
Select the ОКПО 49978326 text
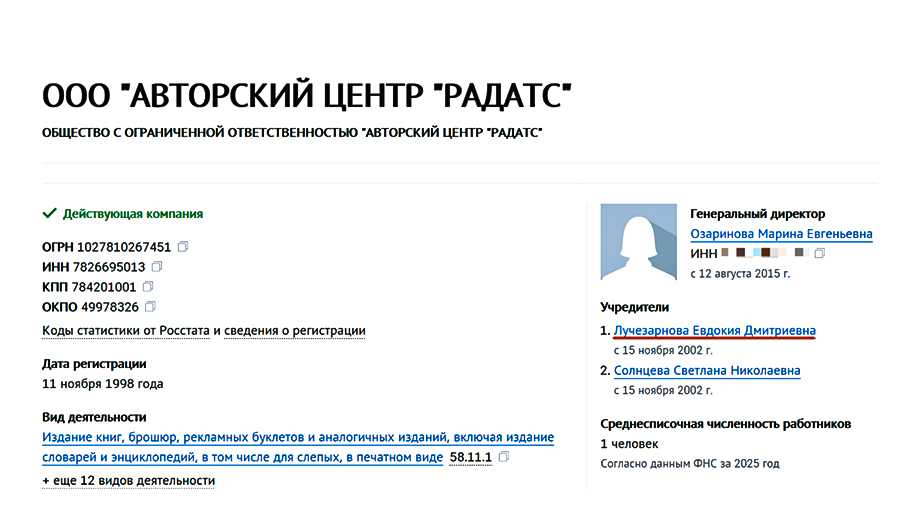tap(90, 307)
